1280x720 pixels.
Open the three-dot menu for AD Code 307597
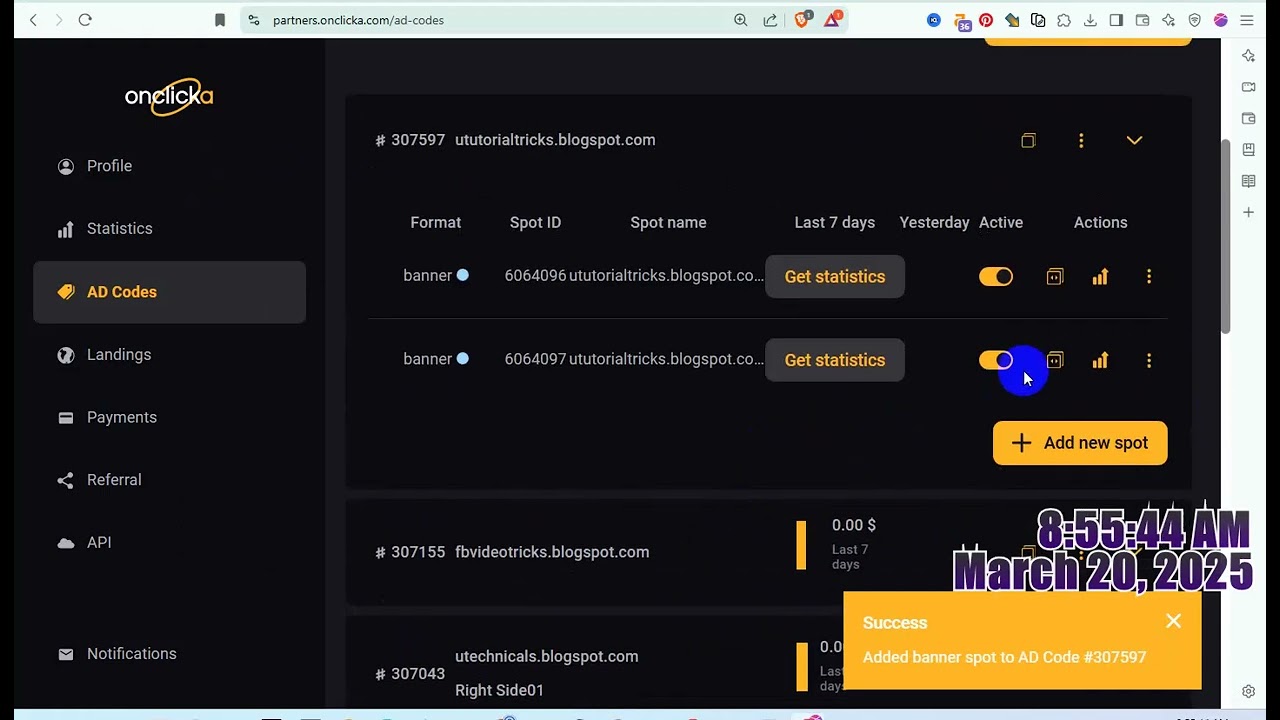1081,141
